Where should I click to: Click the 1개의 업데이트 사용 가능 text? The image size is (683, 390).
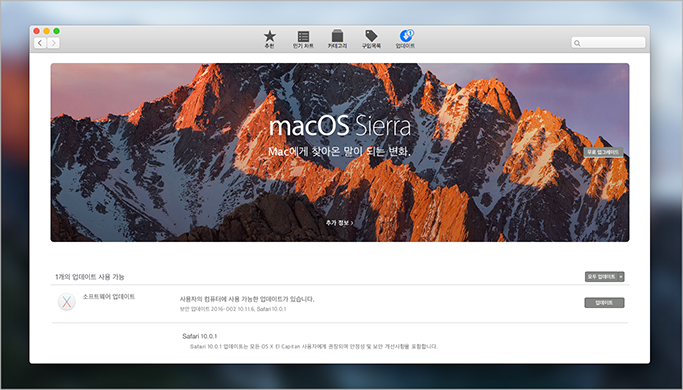pos(90,277)
